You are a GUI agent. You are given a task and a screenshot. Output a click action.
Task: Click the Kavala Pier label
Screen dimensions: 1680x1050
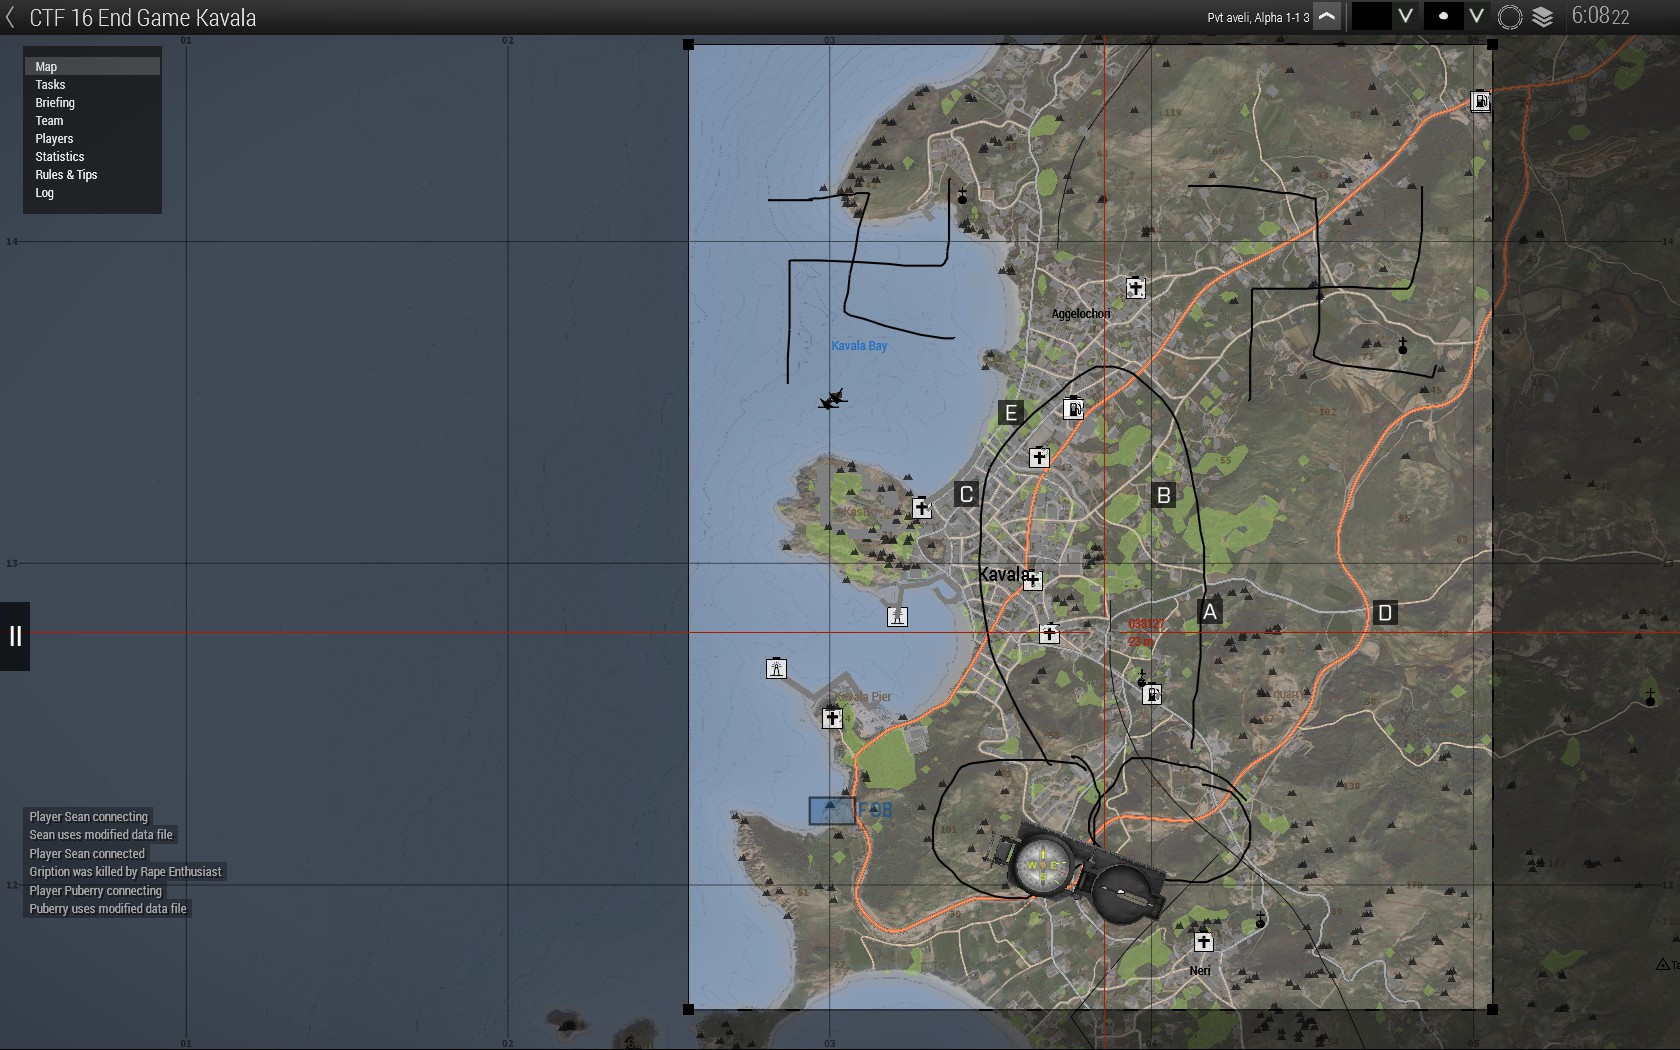click(863, 697)
